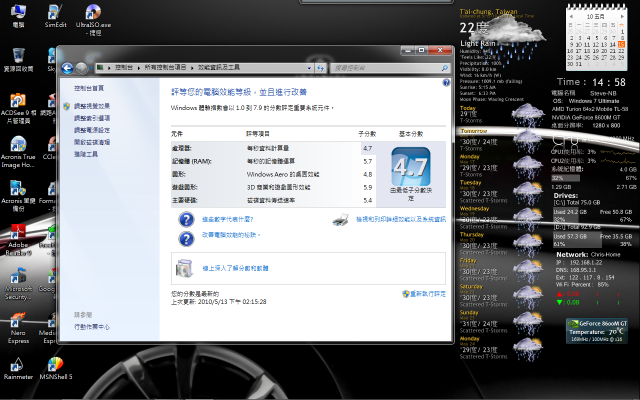Image resolution: width=640 pixels, height=400 pixels.
Task: Open the Microsoft Security desktop shortcut
Action: [18, 284]
